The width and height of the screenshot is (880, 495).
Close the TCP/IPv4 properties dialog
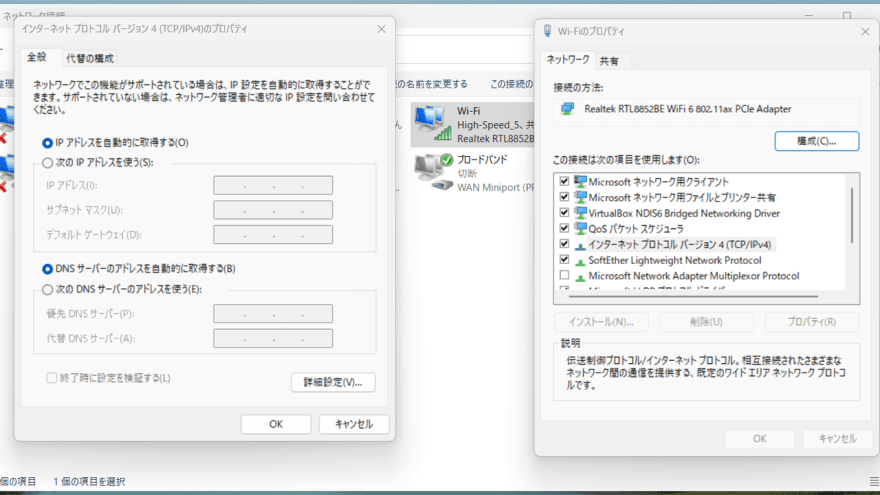[x=382, y=29]
